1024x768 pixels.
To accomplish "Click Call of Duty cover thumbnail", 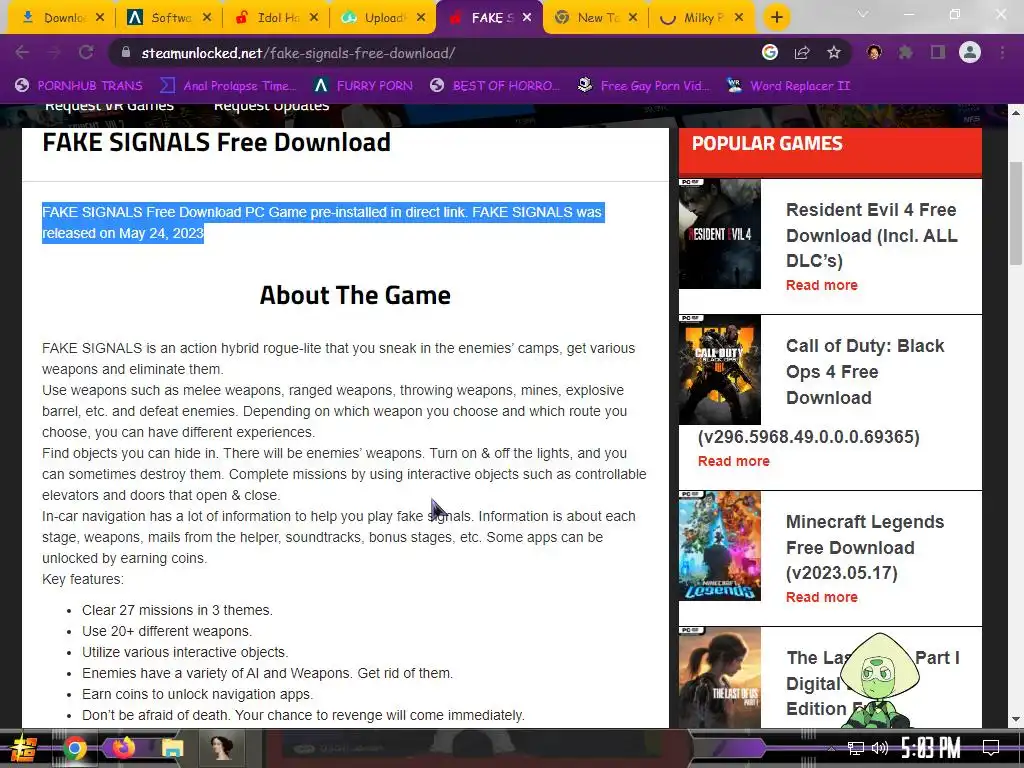I will (720, 370).
